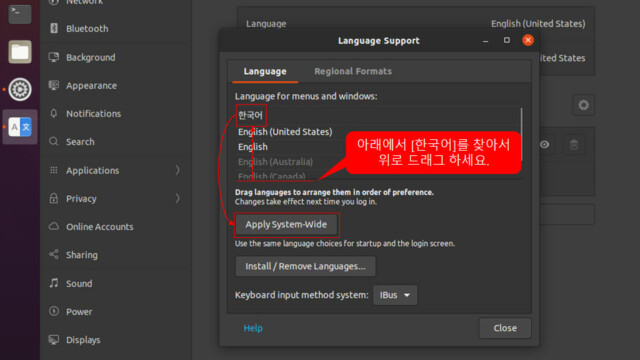The height and width of the screenshot is (360, 640).
Task: Open the Online Accounts settings panel
Action: [x=116, y=227]
